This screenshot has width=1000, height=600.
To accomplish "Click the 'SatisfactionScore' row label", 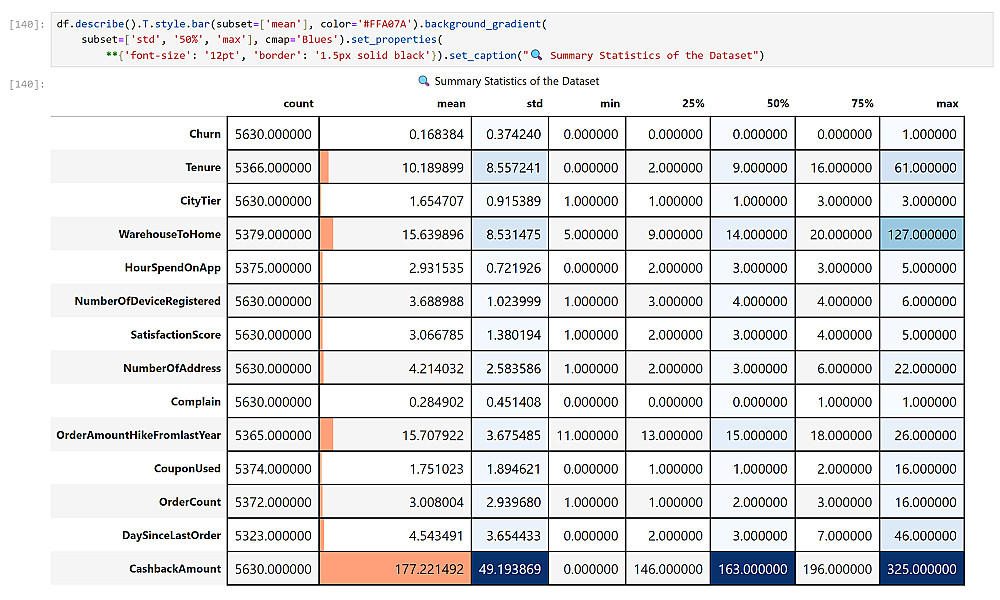I will (x=175, y=335).
